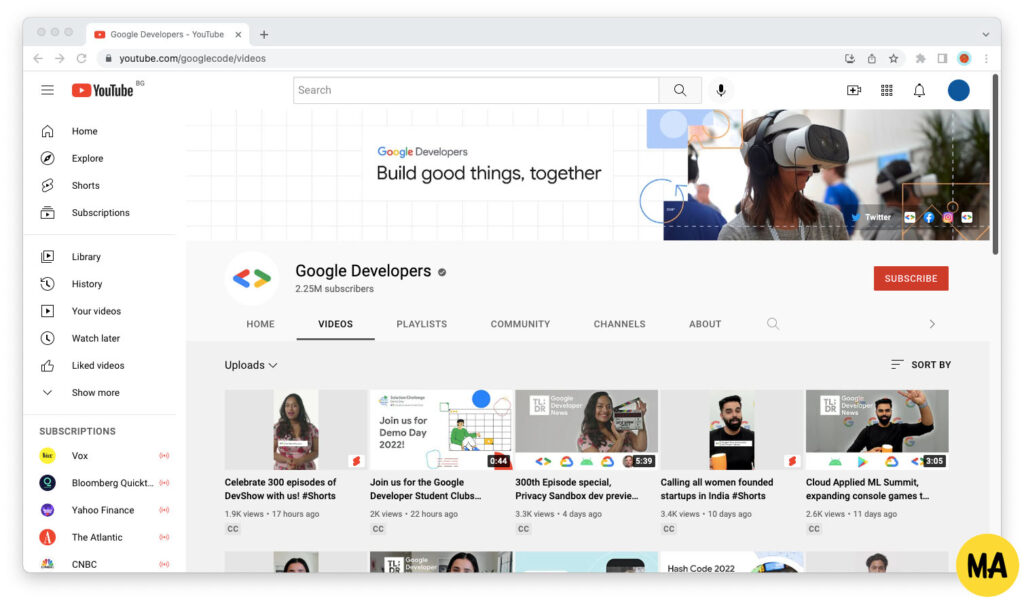The height and width of the screenshot is (601, 1024).
Task: Click the Instagram icon on banner
Action: (x=948, y=218)
